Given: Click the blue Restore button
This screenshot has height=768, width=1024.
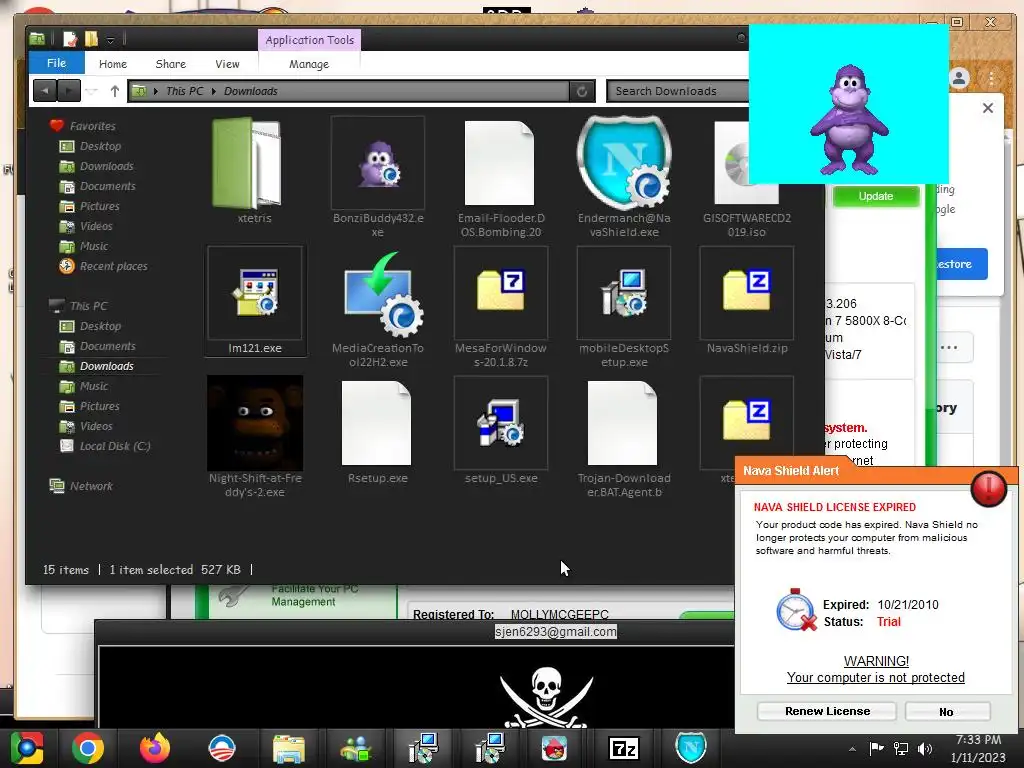Looking at the screenshot, I should 961,264.
